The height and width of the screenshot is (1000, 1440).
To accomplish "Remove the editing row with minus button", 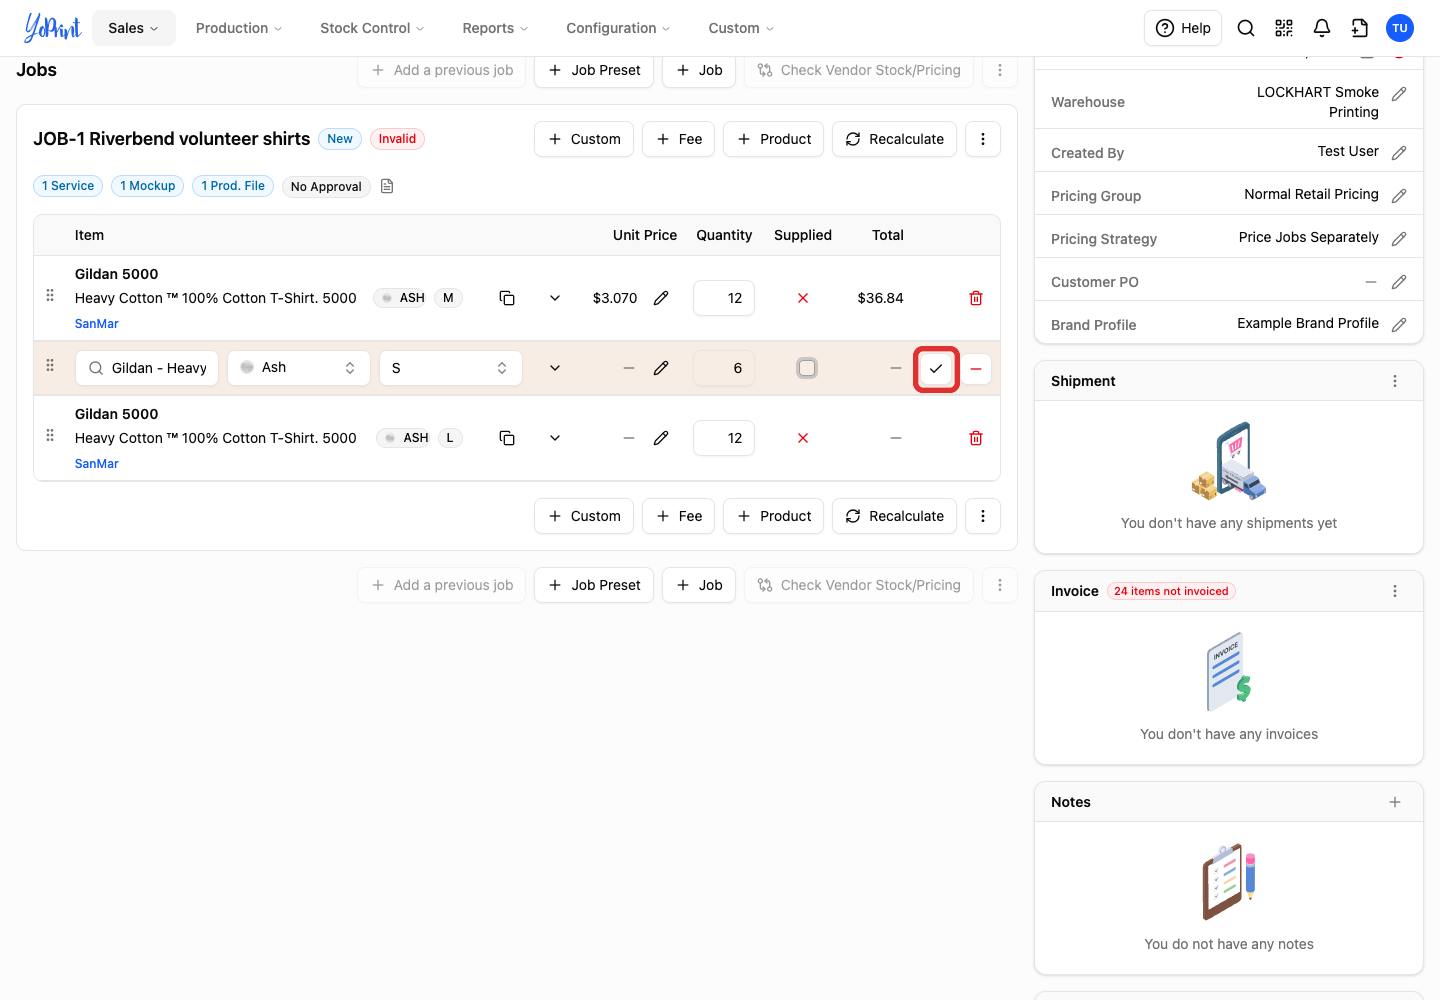I will tap(976, 368).
